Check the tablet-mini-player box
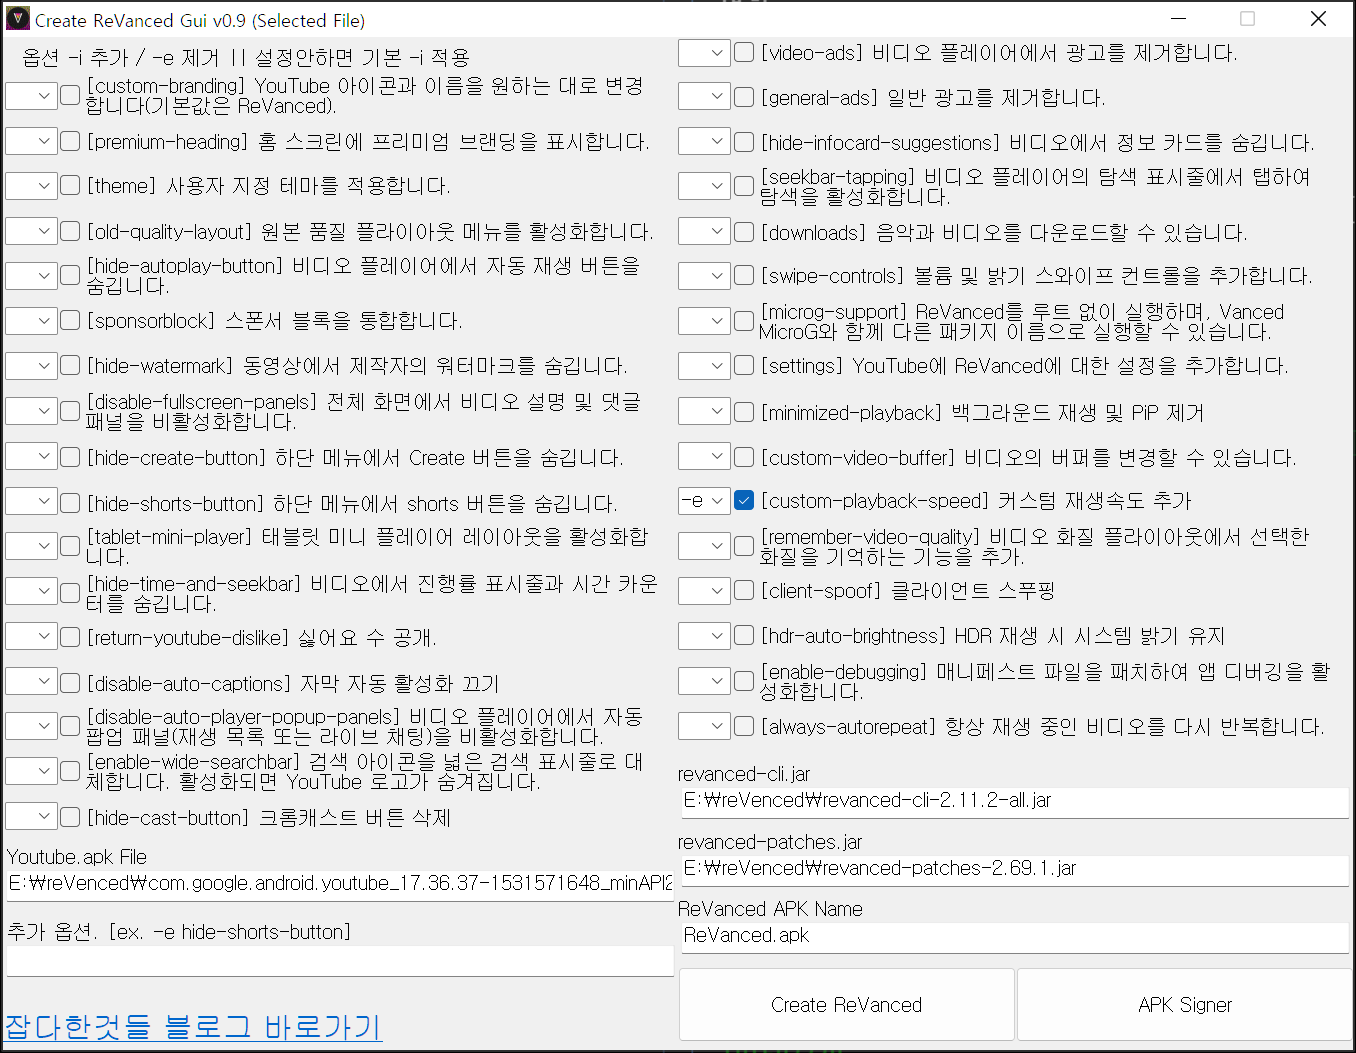The height and width of the screenshot is (1053, 1356). tap(70, 546)
